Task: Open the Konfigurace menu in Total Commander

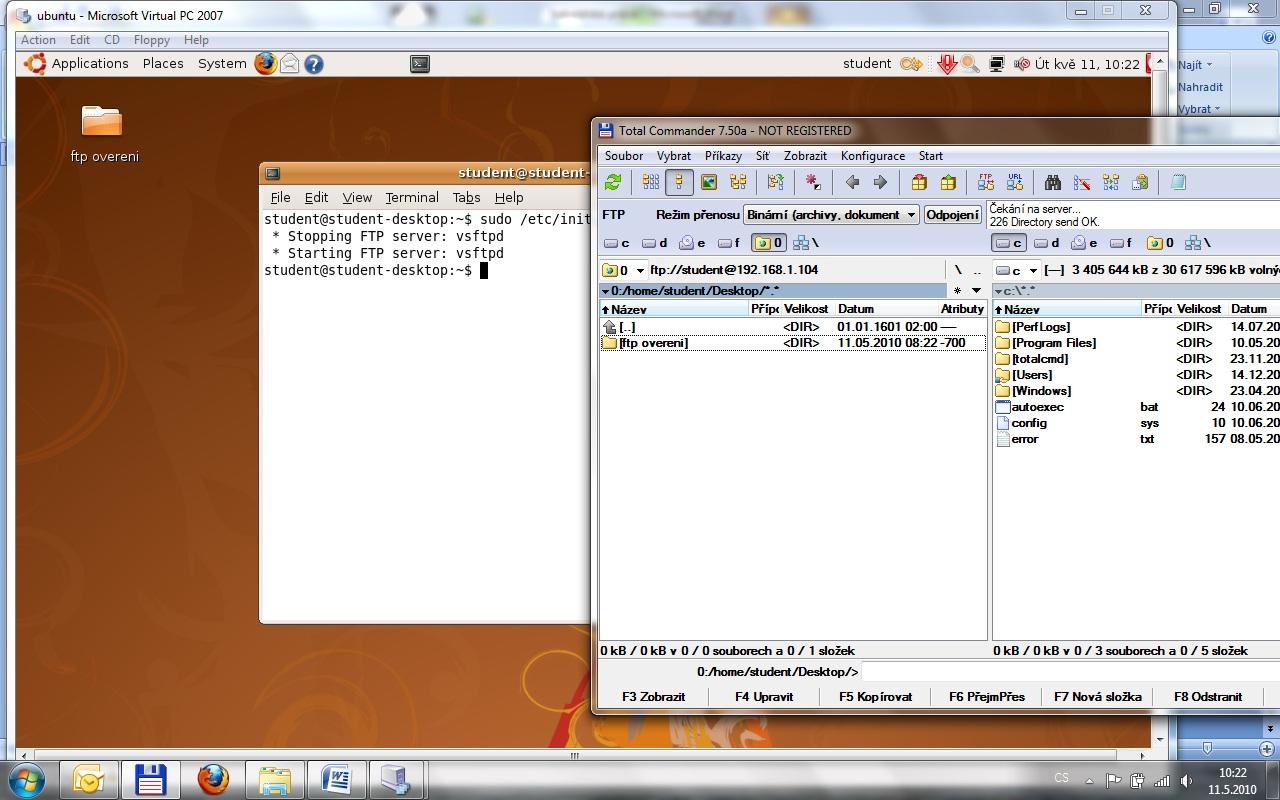Action: pos(873,156)
